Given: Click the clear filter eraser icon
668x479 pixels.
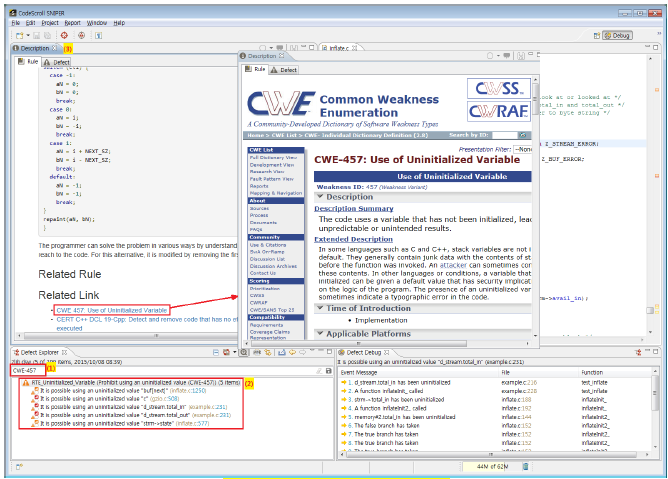Looking at the screenshot, I should point(319,371).
